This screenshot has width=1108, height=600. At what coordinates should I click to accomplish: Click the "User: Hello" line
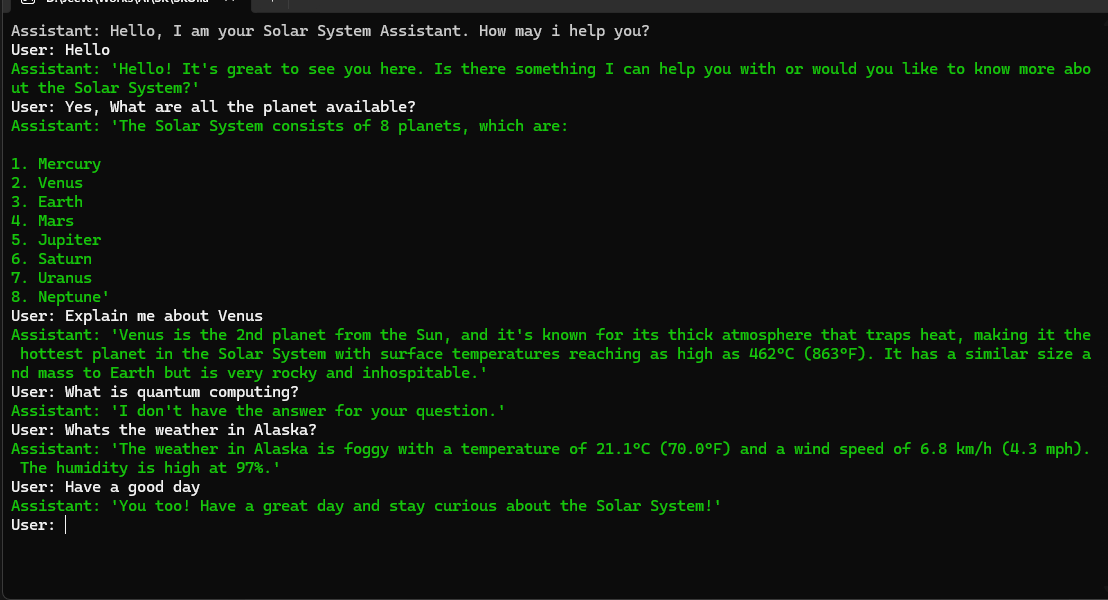tap(60, 50)
